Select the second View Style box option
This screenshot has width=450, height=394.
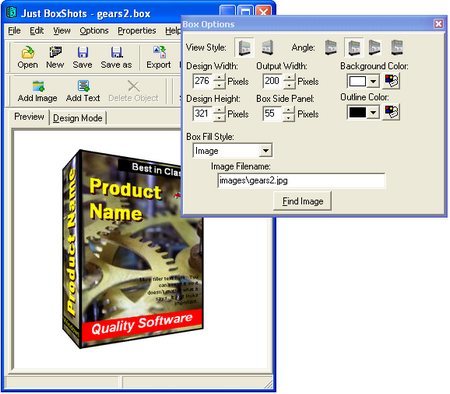[x=268, y=47]
